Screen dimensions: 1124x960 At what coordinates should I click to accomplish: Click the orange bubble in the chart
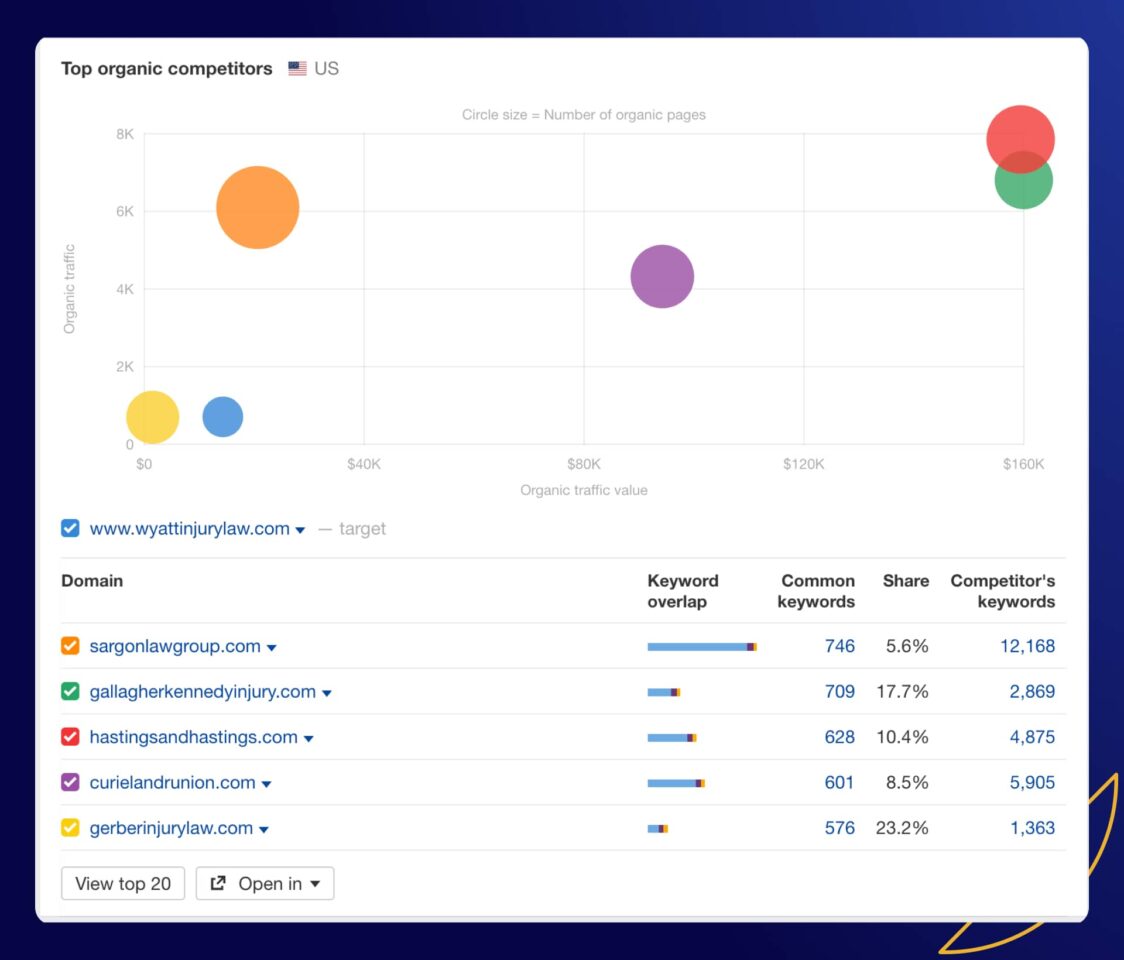click(257, 208)
